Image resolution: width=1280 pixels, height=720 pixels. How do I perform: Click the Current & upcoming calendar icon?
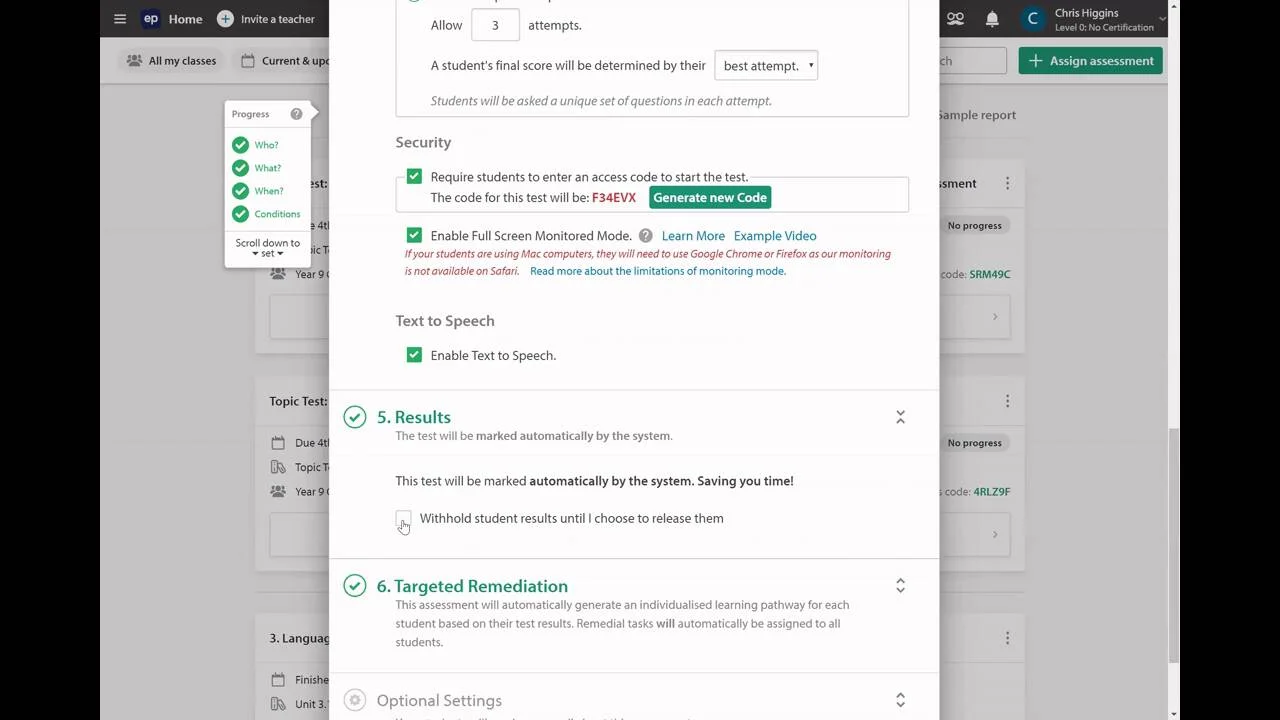[x=248, y=61]
